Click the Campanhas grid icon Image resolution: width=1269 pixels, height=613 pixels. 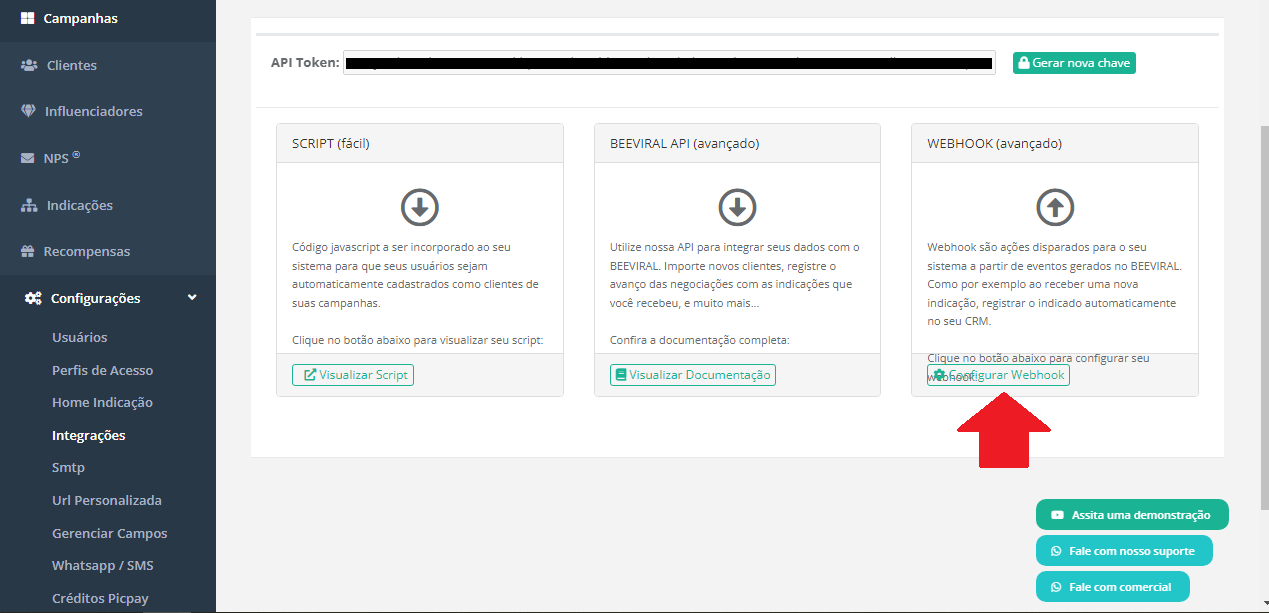click(27, 18)
